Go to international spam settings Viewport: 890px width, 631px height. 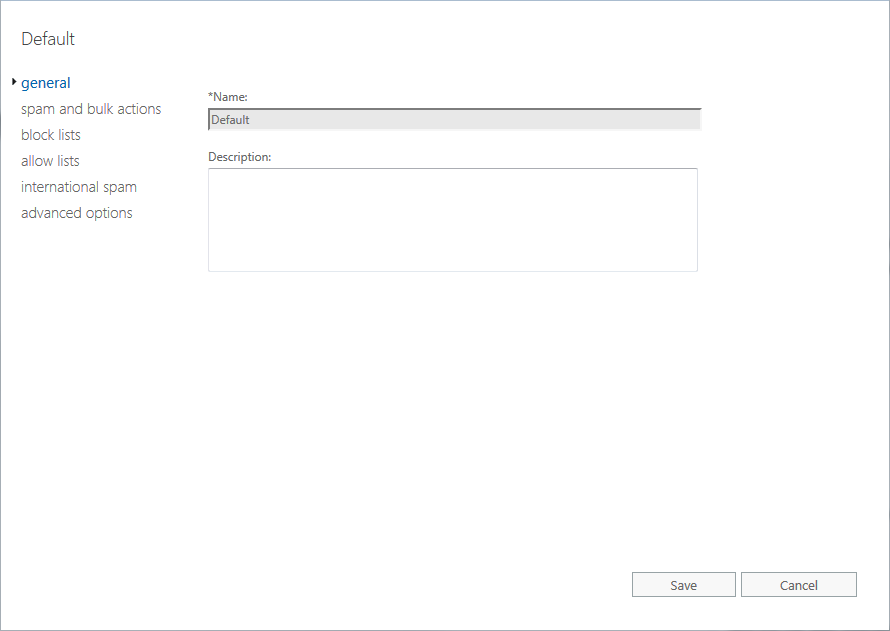pos(79,187)
